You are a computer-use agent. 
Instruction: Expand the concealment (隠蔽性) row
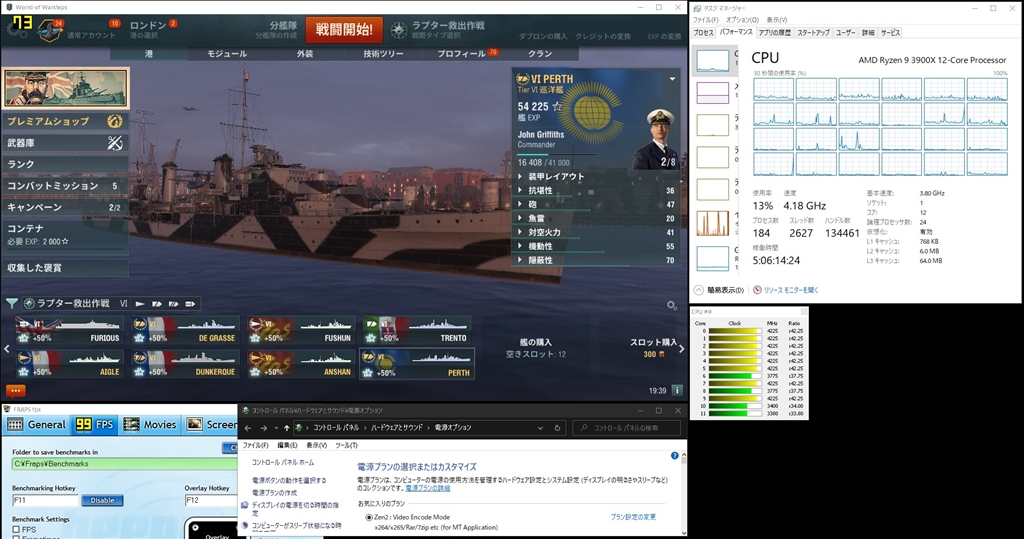[x=596, y=260]
